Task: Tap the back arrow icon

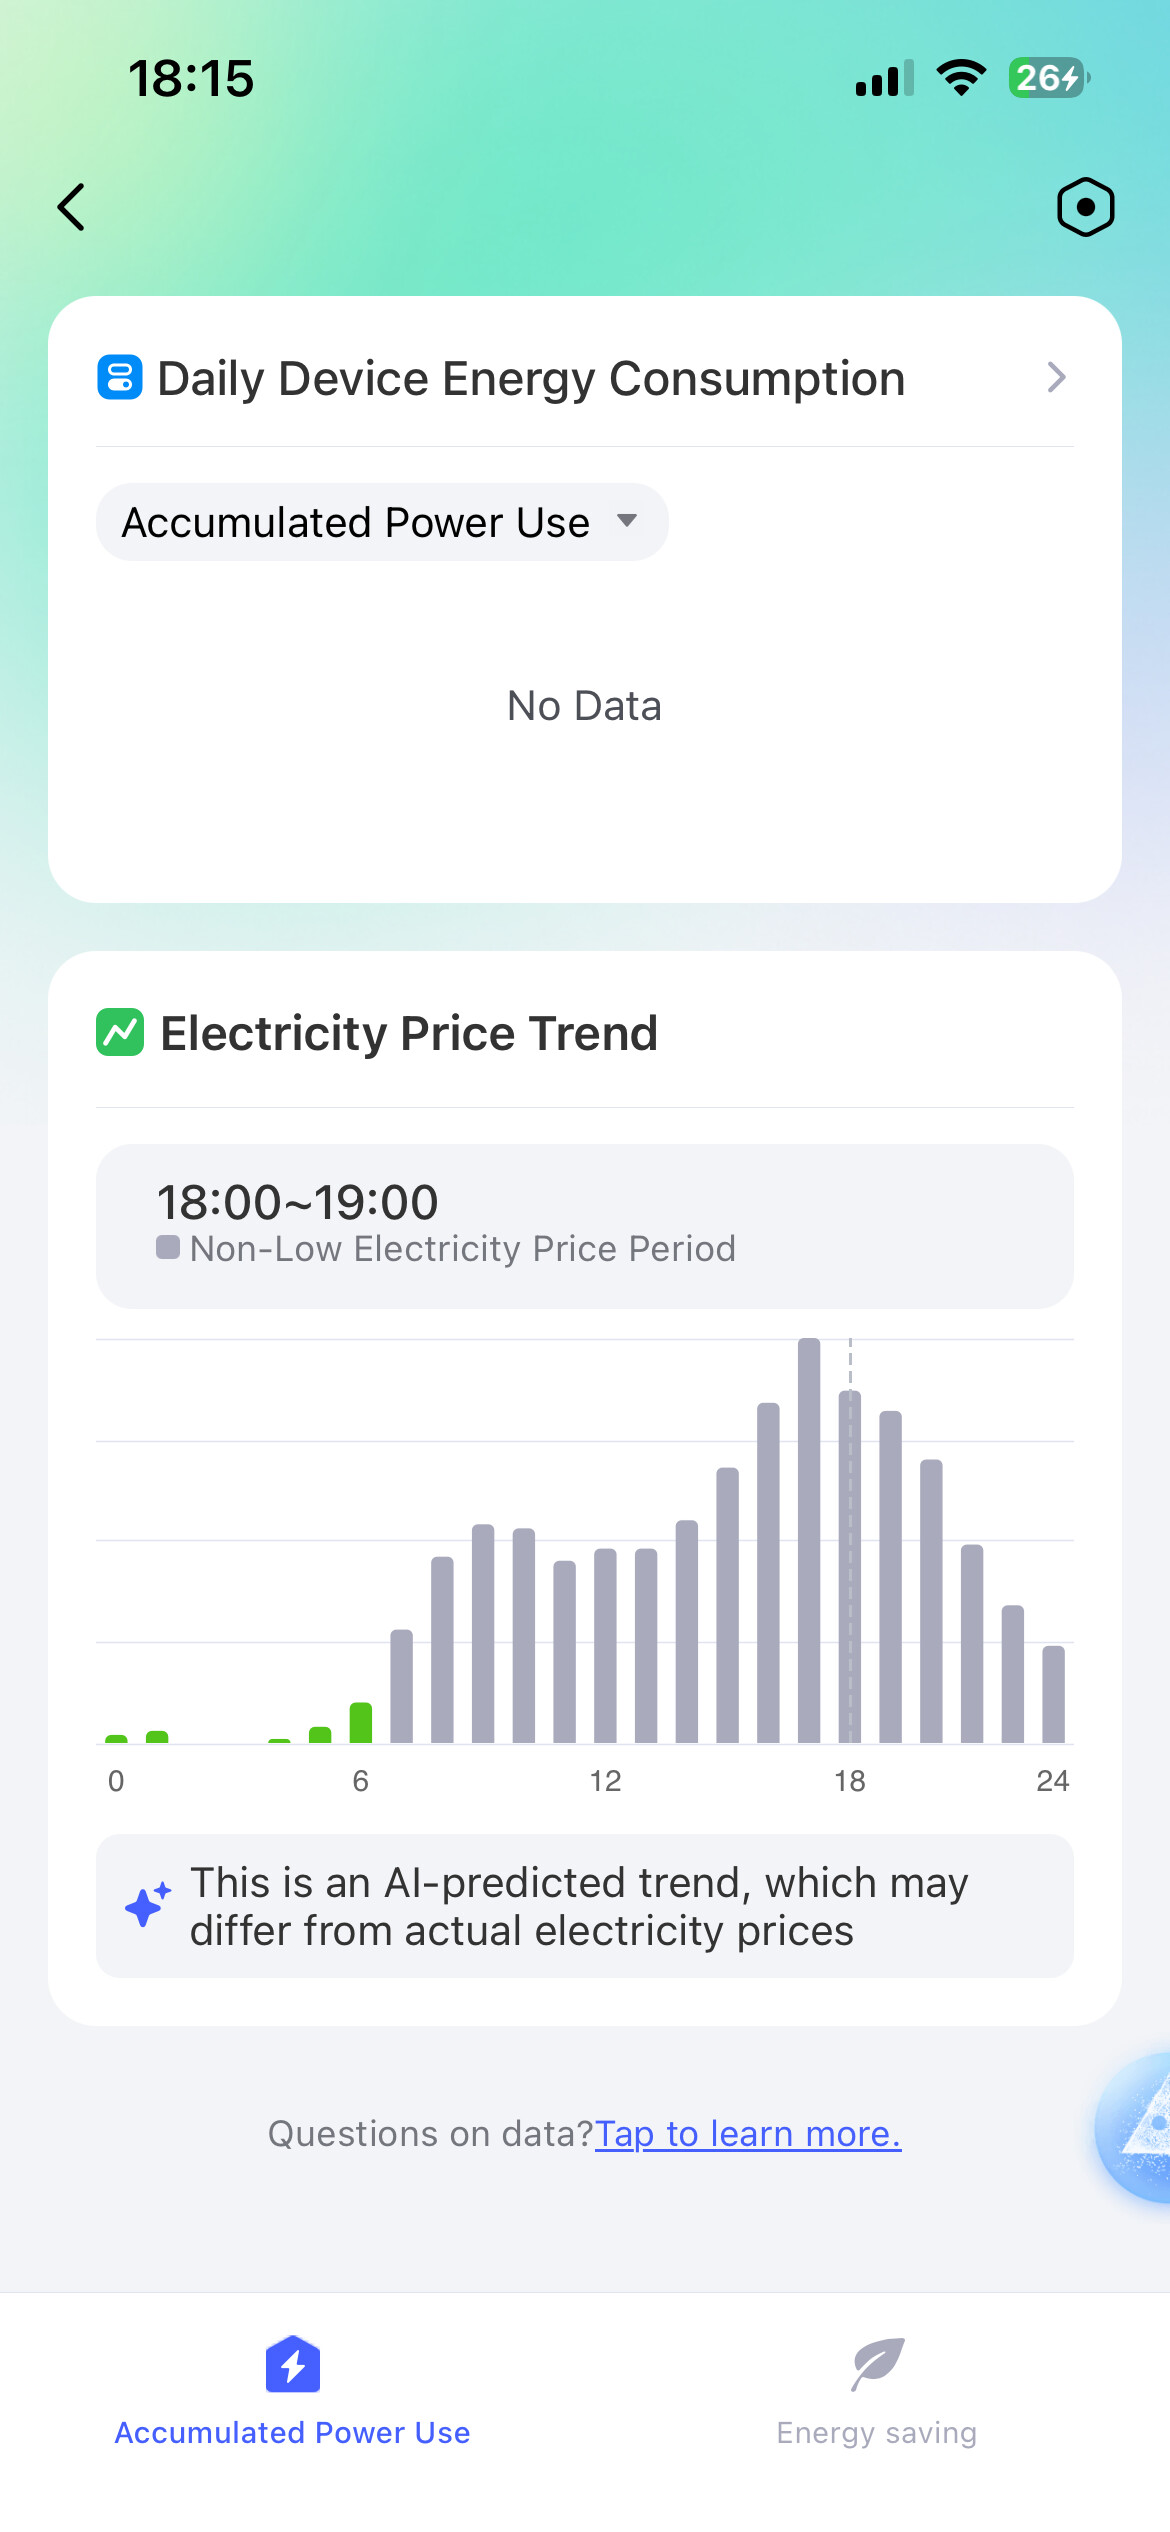Action: [x=72, y=207]
